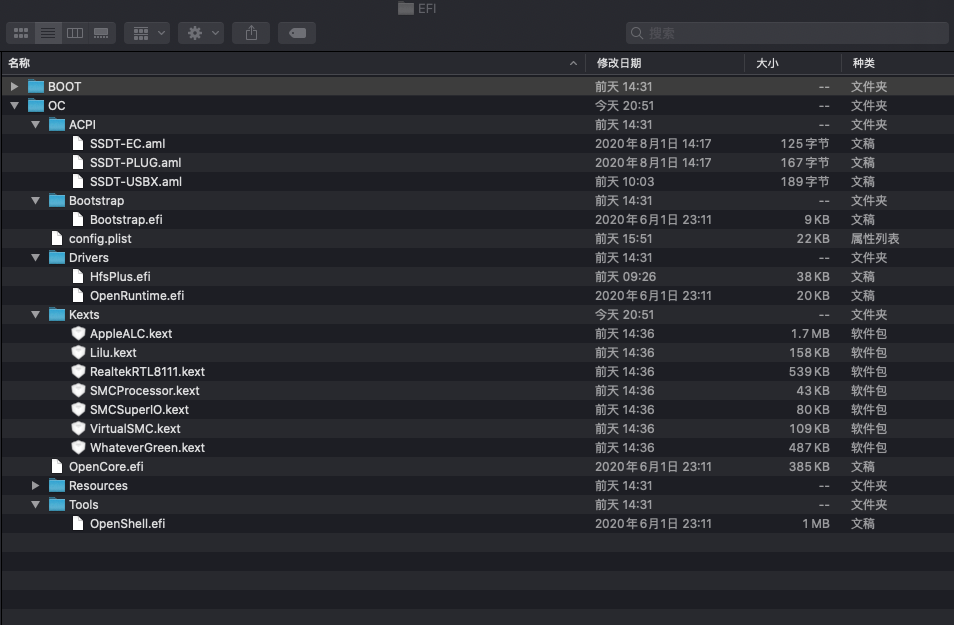The image size is (954, 625).
Task: Select the Resources folder icon
Action: pyautogui.click(x=57, y=486)
